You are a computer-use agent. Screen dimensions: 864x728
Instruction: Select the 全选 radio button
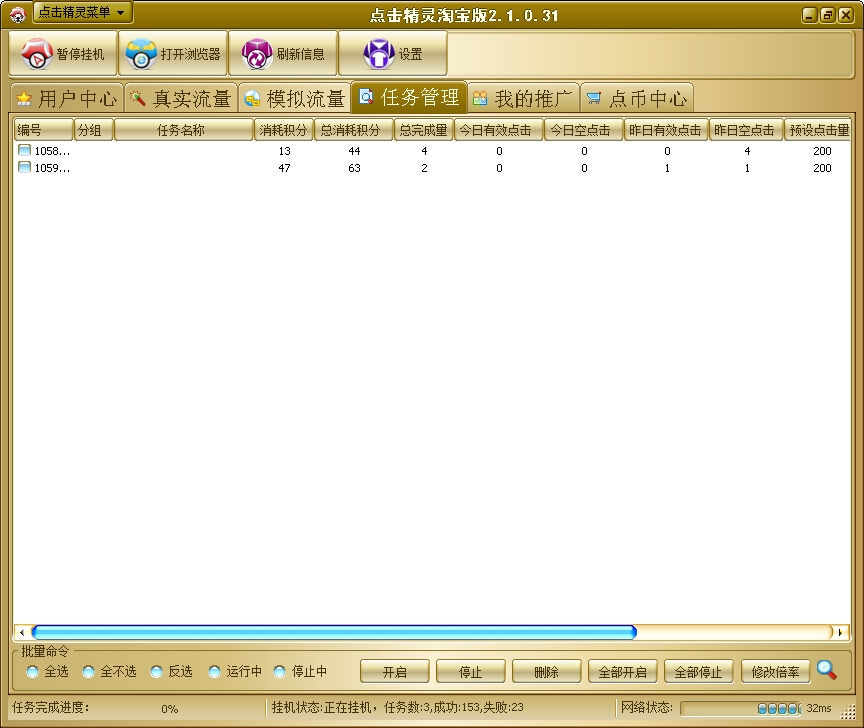(x=33, y=671)
